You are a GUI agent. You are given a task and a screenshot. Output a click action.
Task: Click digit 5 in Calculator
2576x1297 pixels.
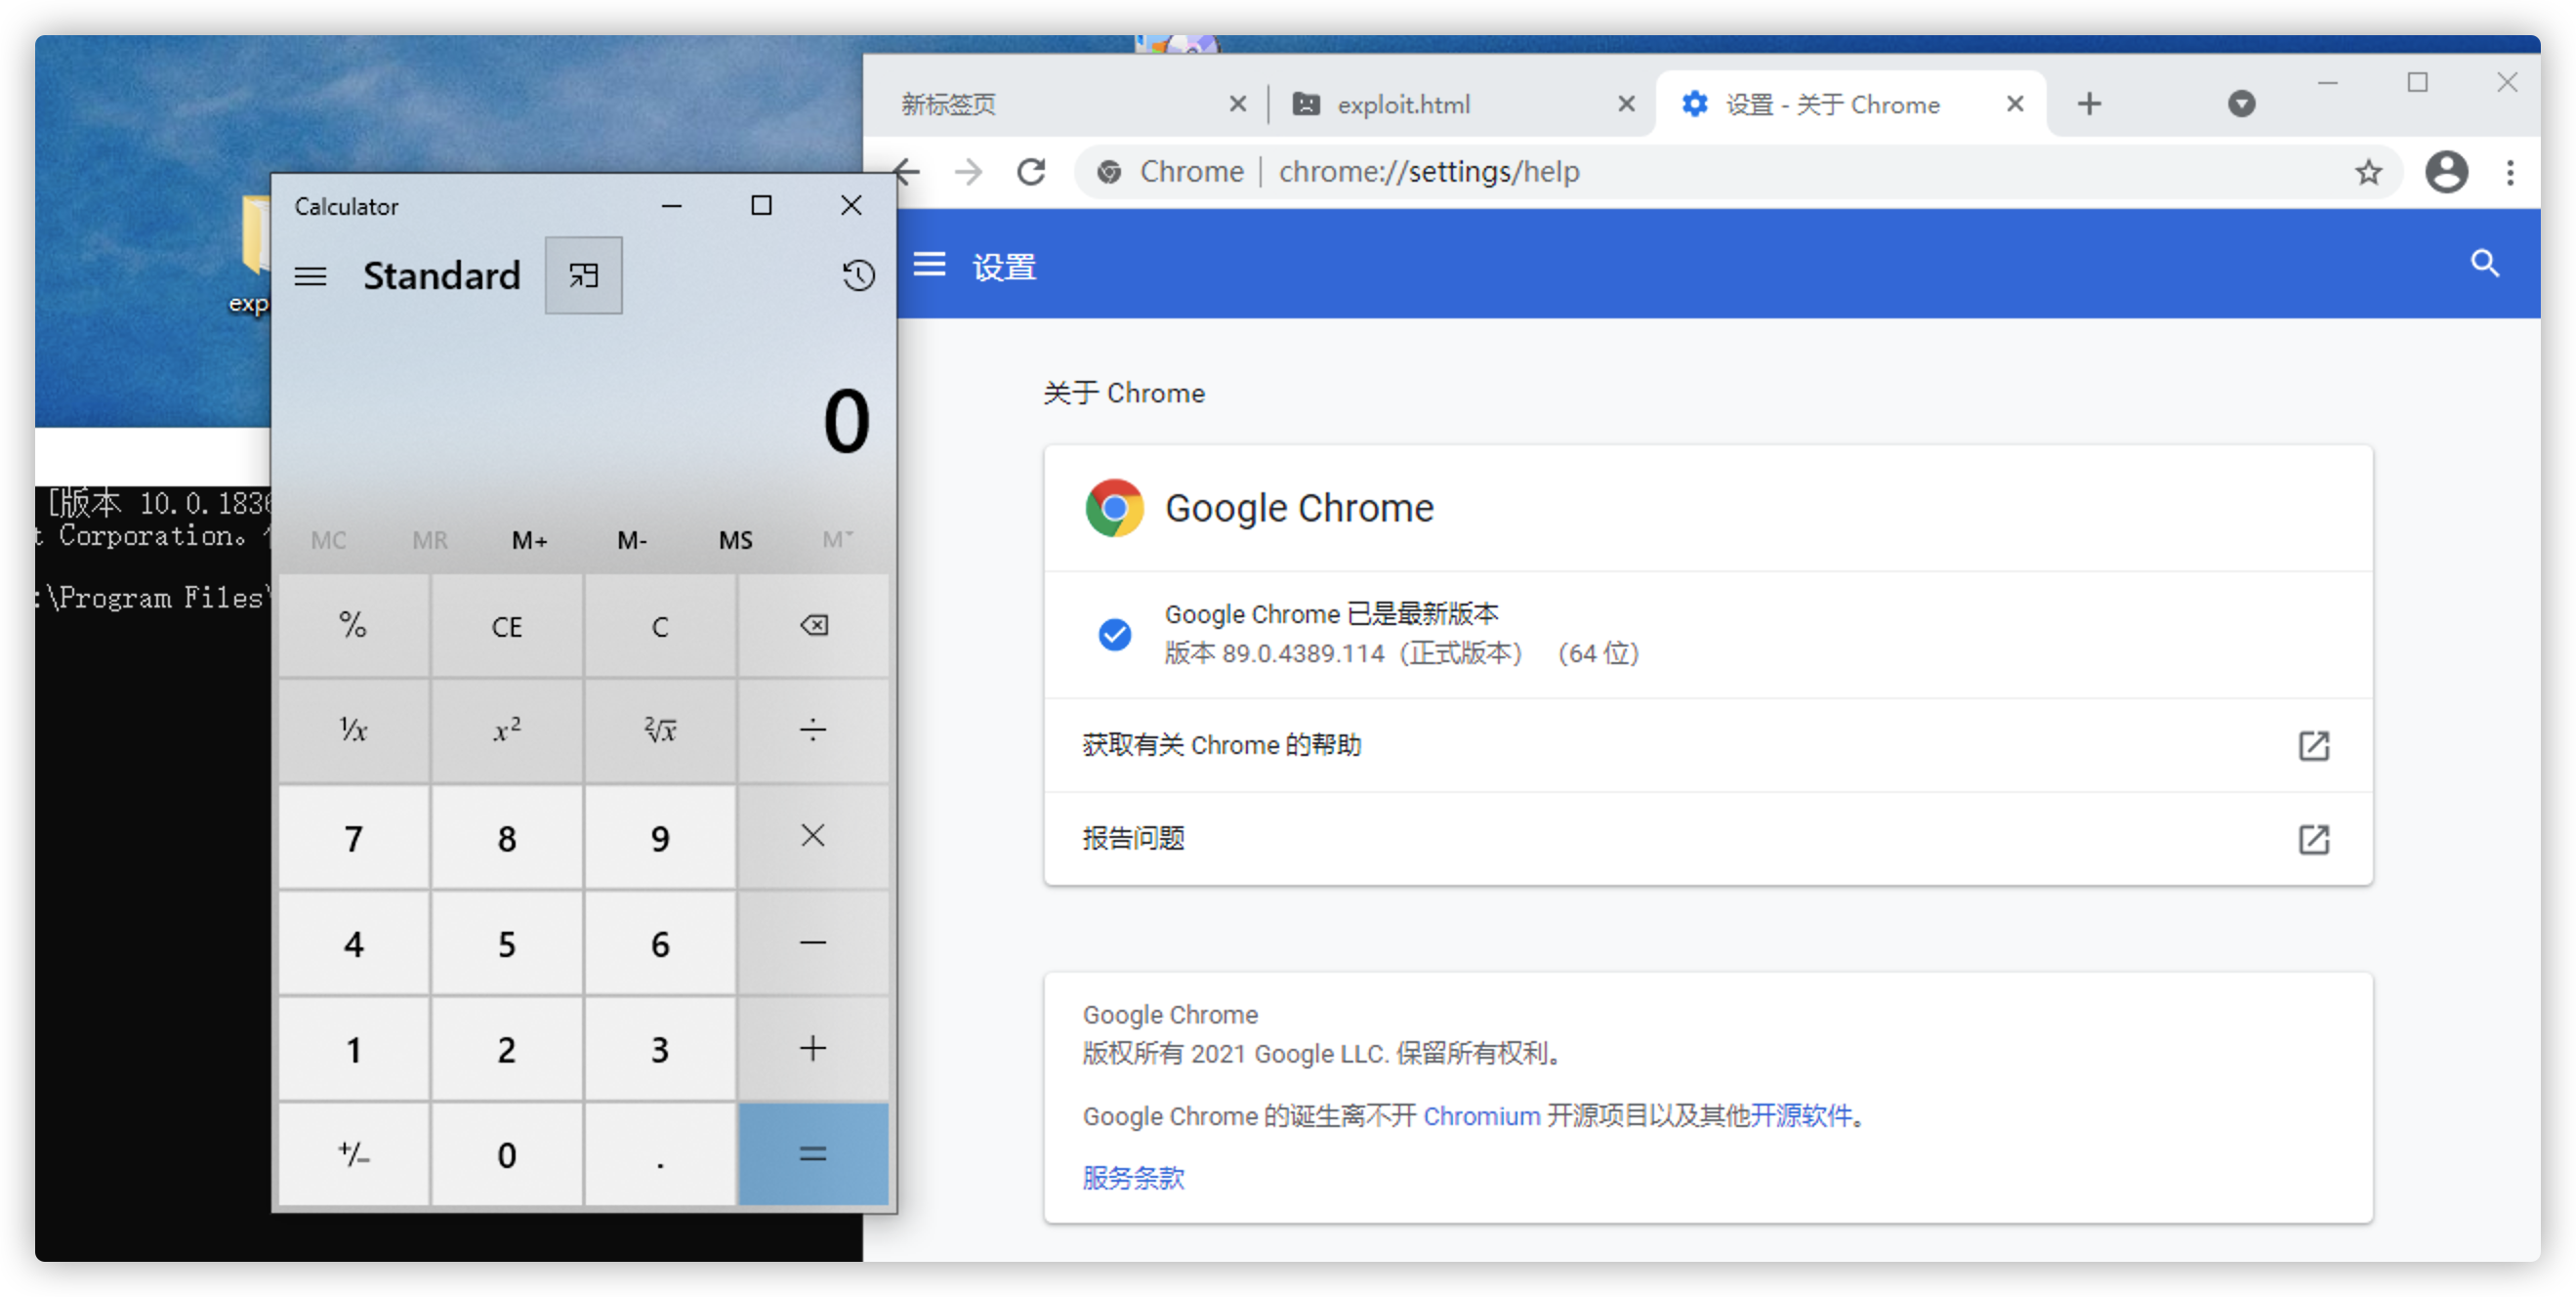[507, 943]
